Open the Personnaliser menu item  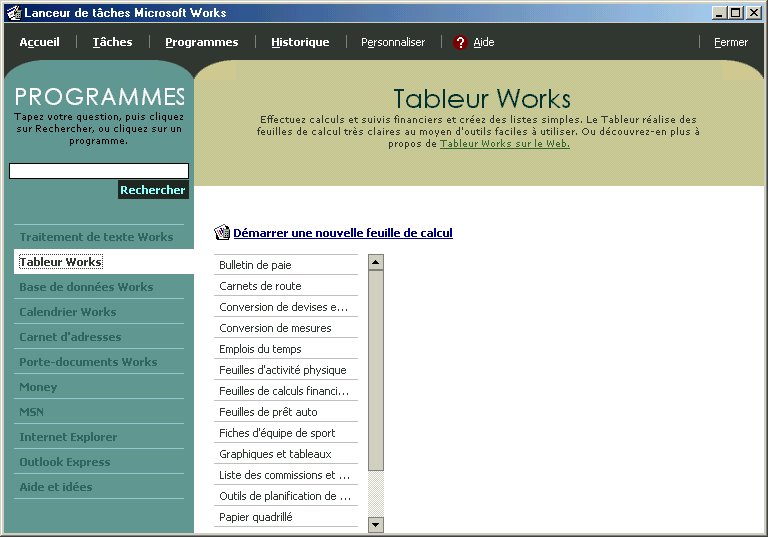click(x=393, y=42)
